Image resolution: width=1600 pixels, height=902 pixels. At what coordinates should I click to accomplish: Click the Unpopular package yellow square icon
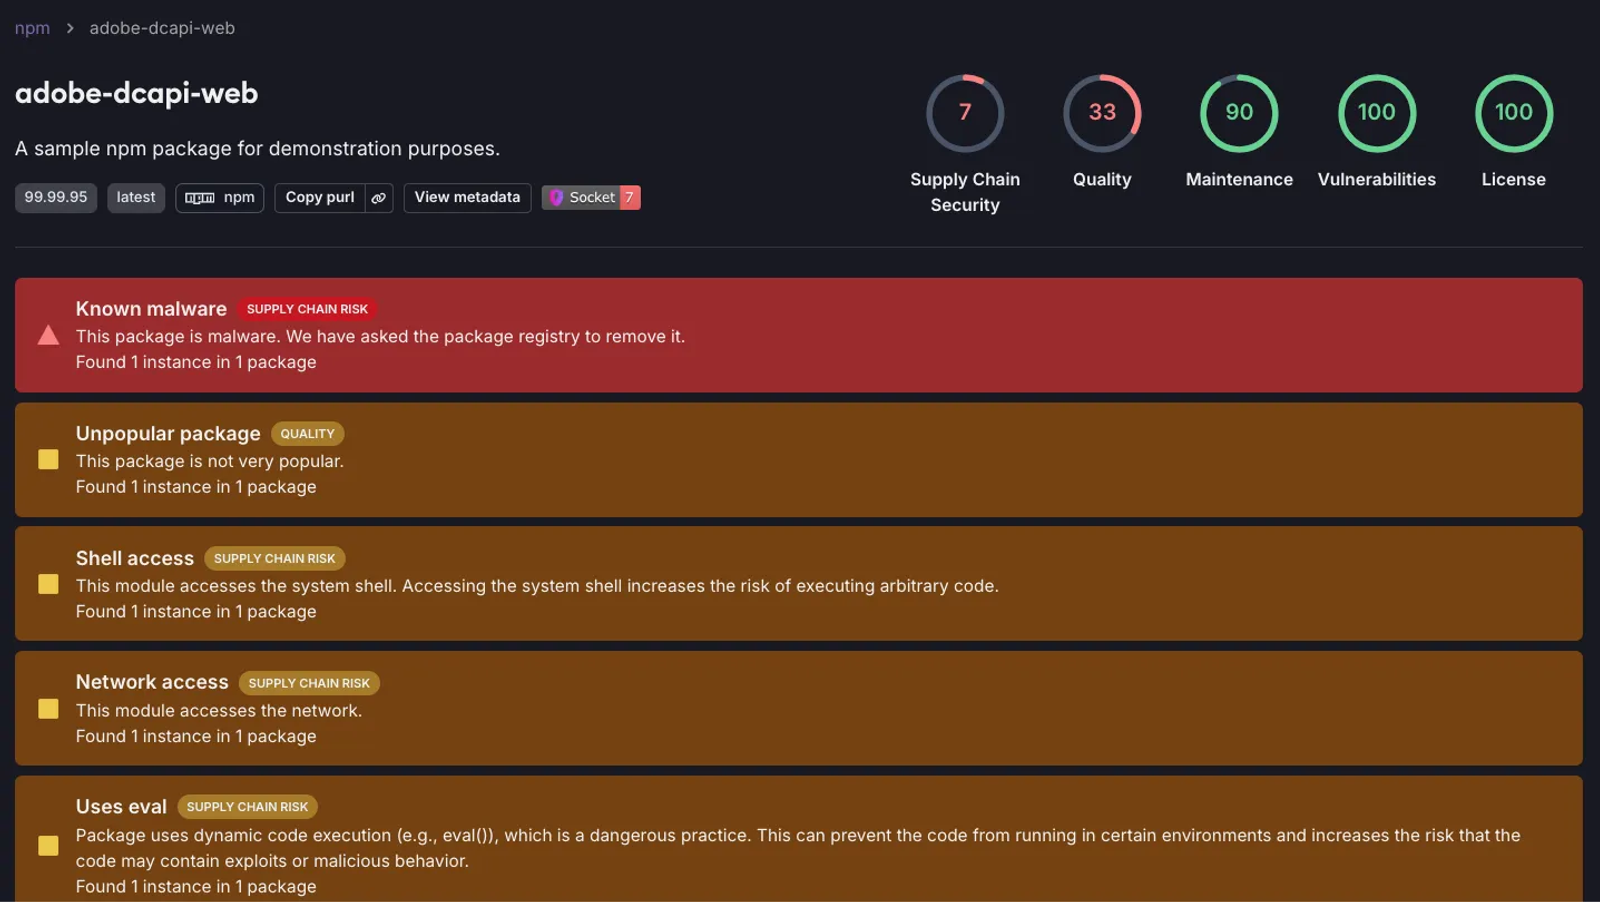48,459
